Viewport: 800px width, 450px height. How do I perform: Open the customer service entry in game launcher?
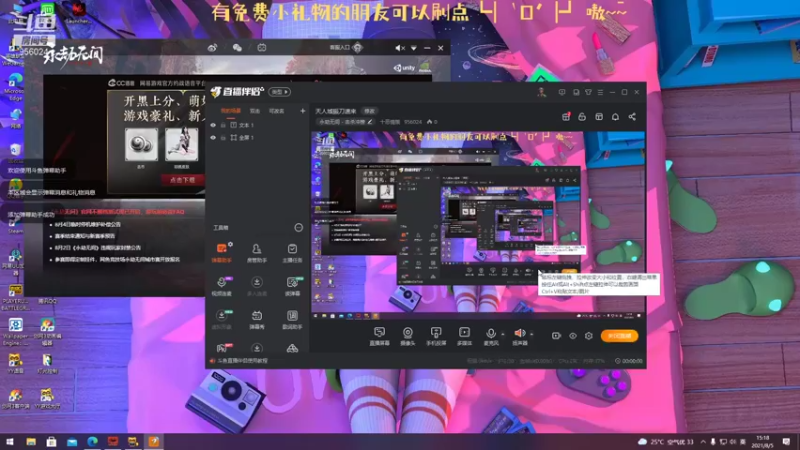(x=345, y=48)
